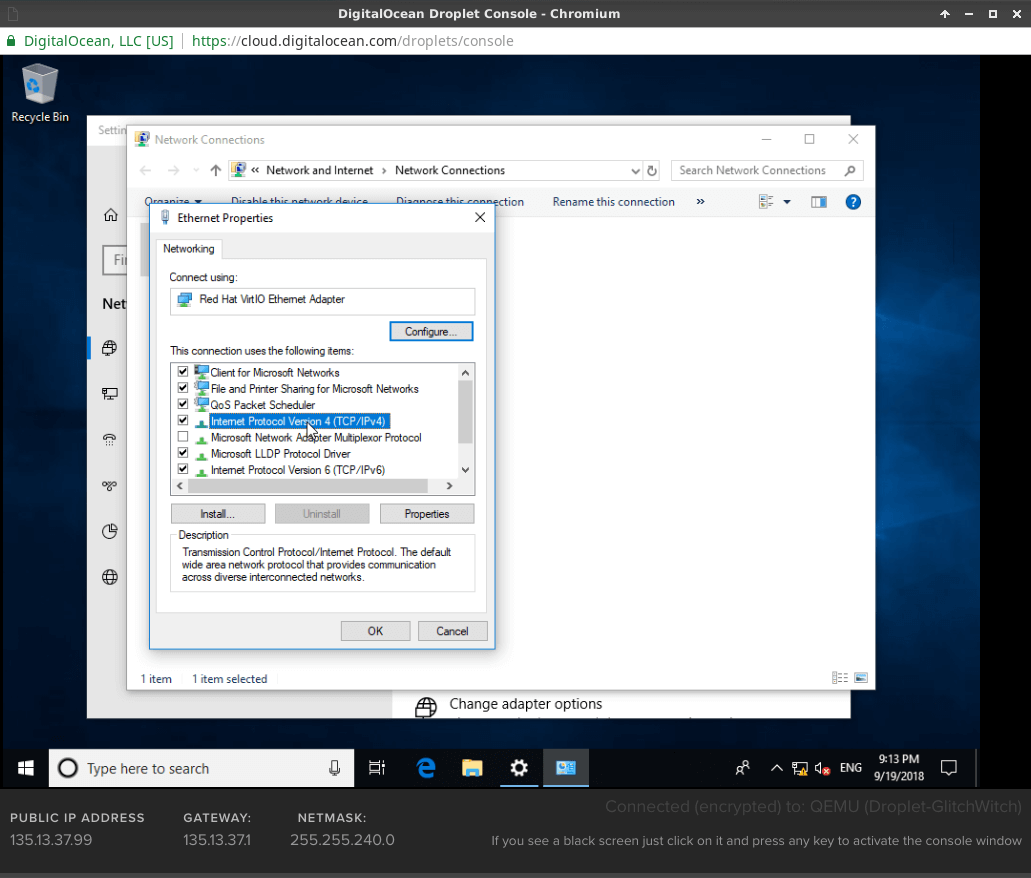Click the Properties button
1031x878 pixels.
(427, 514)
